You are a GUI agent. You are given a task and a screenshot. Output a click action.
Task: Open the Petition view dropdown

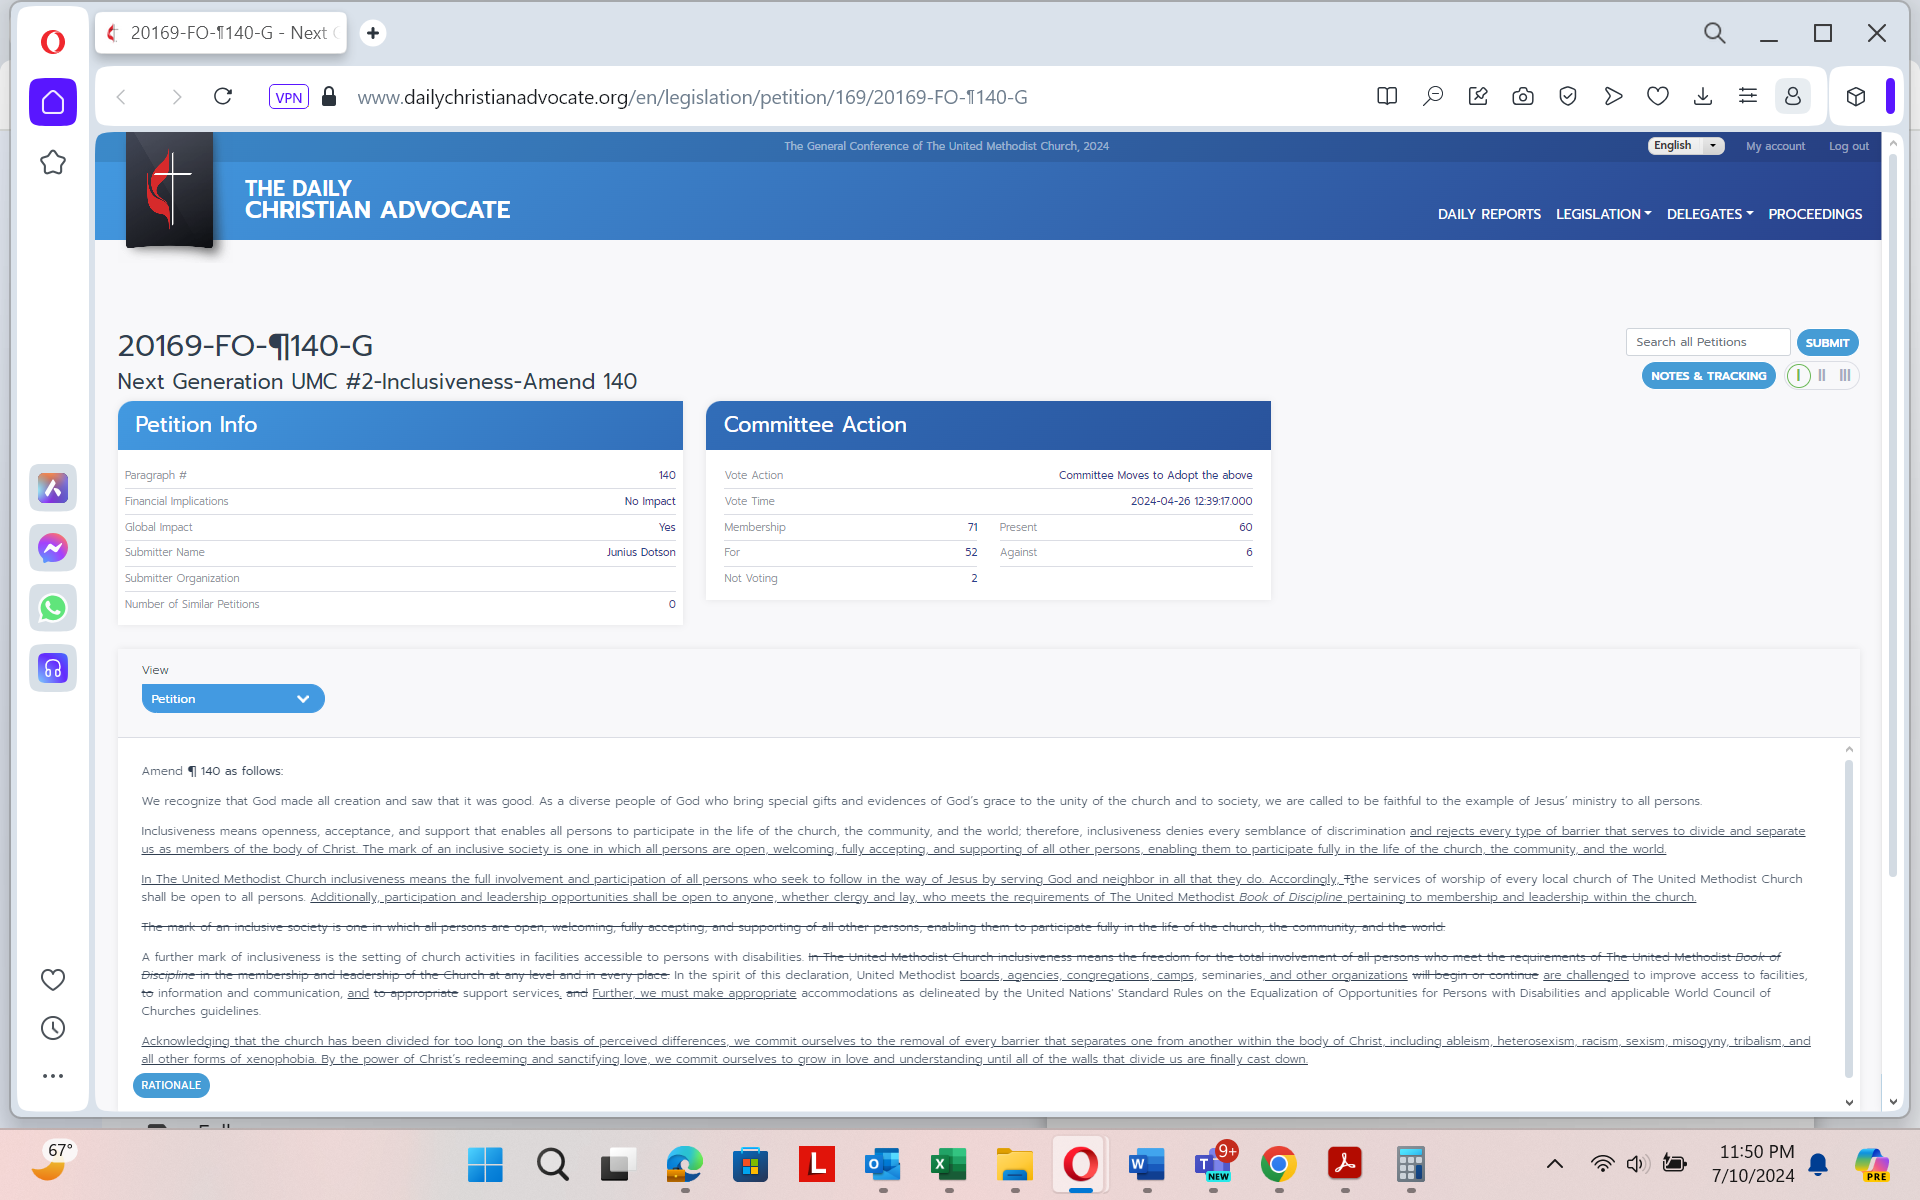232,699
